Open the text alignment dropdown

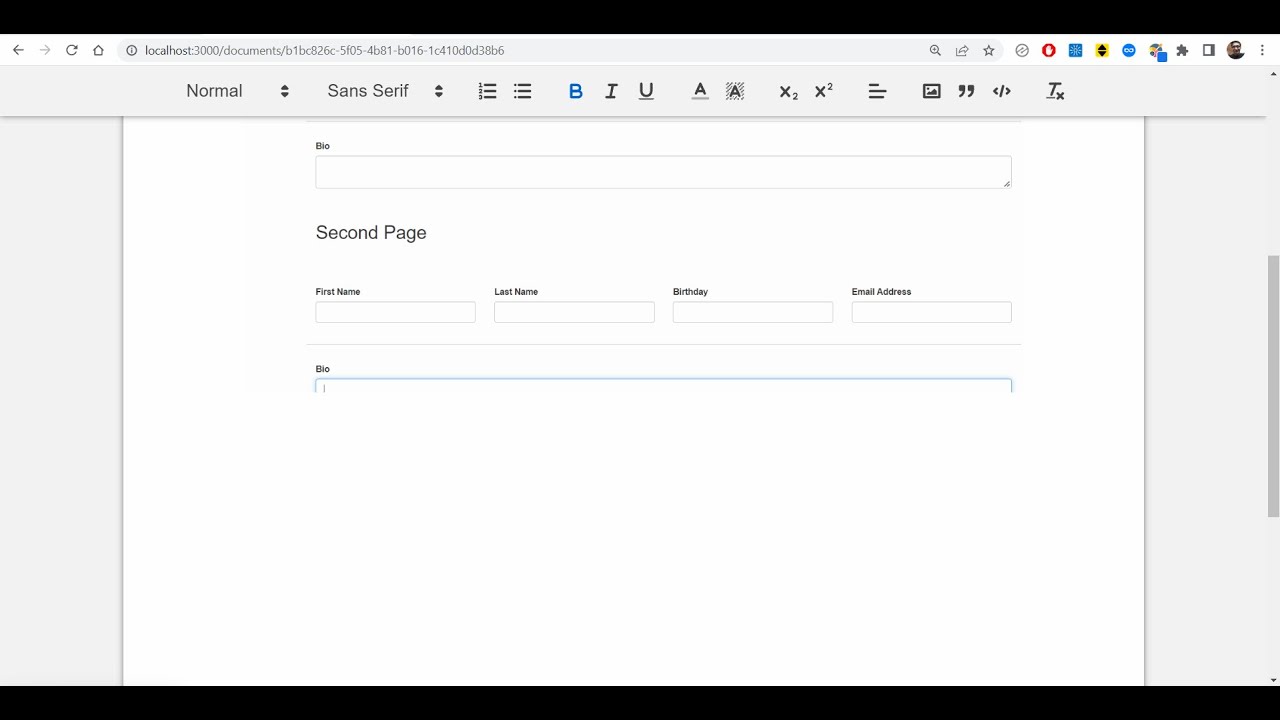point(877,91)
